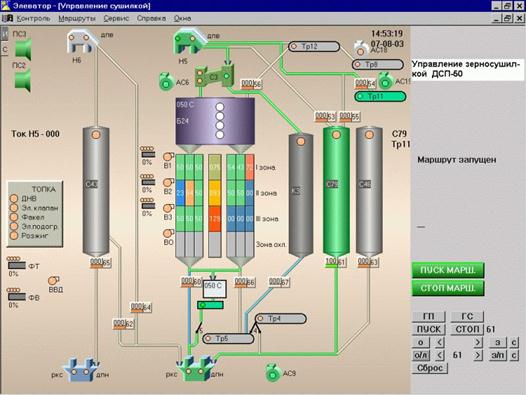Select the Тр12 conveyor element

pyautogui.click(x=314, y=46)
